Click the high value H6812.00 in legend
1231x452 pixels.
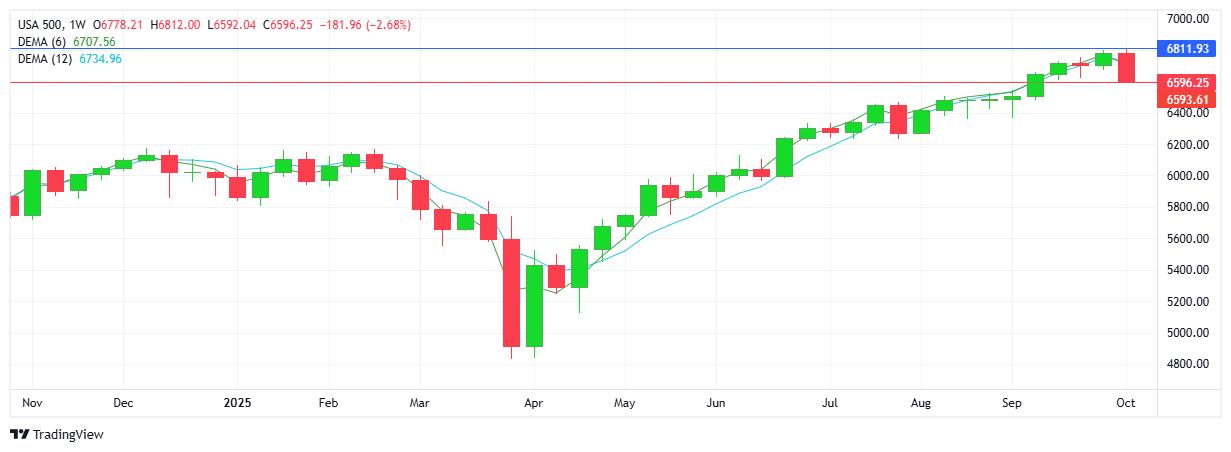tap(176, 24)
